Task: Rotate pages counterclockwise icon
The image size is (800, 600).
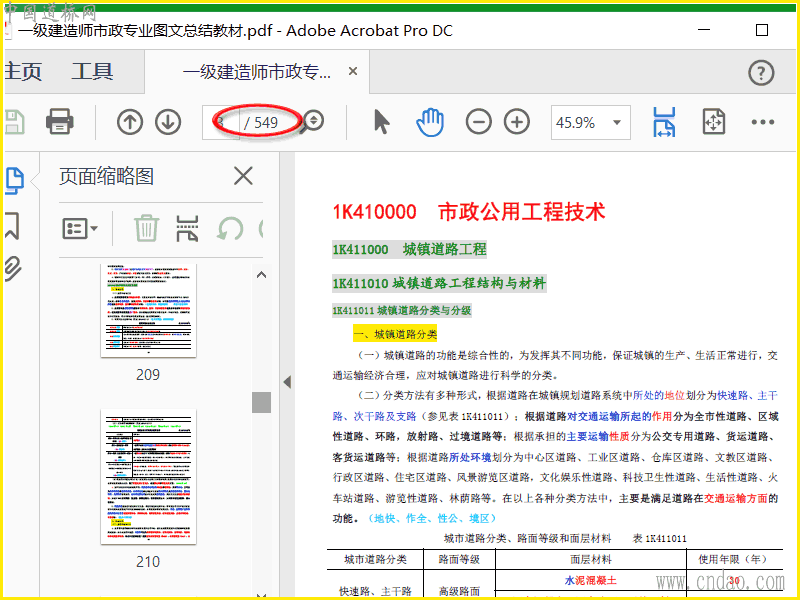Action: pos(230,228)
